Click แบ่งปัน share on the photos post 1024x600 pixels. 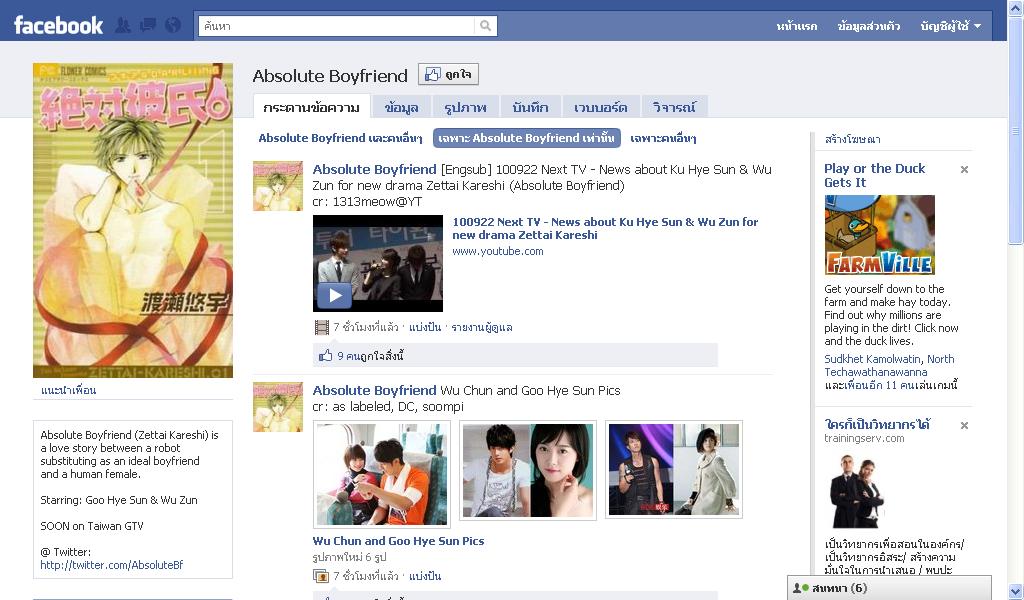[x=425, y=576]
